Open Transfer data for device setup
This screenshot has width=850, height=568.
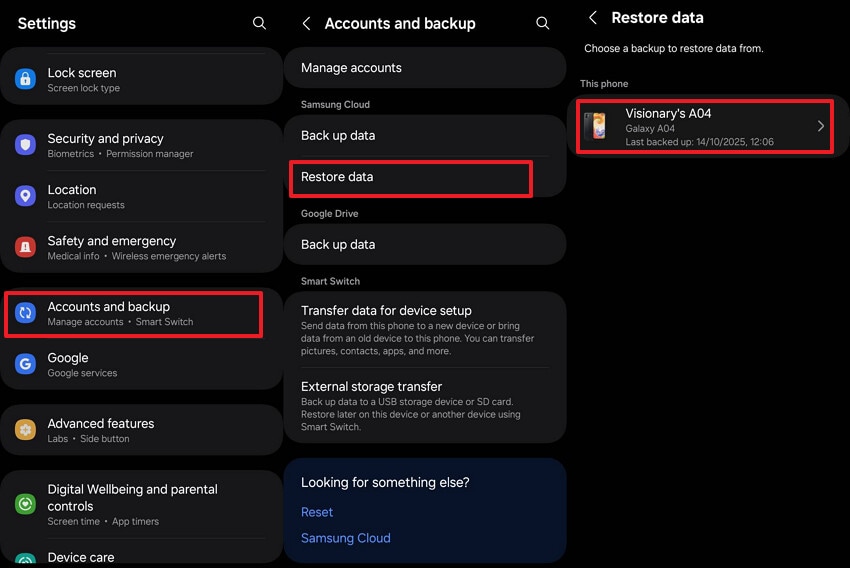click(x=425, y=330)
